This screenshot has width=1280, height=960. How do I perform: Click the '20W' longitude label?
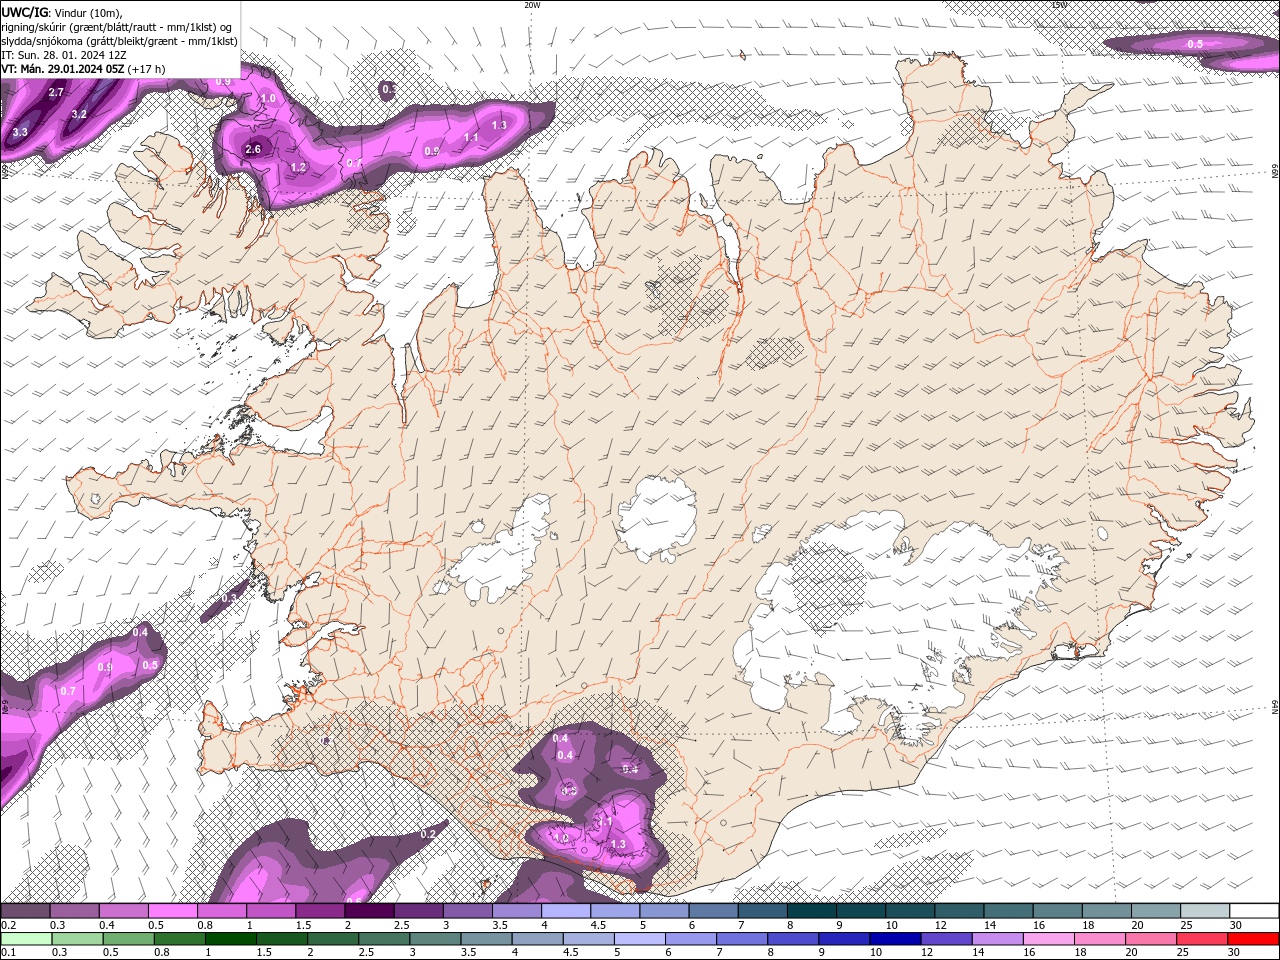(532, 5)
